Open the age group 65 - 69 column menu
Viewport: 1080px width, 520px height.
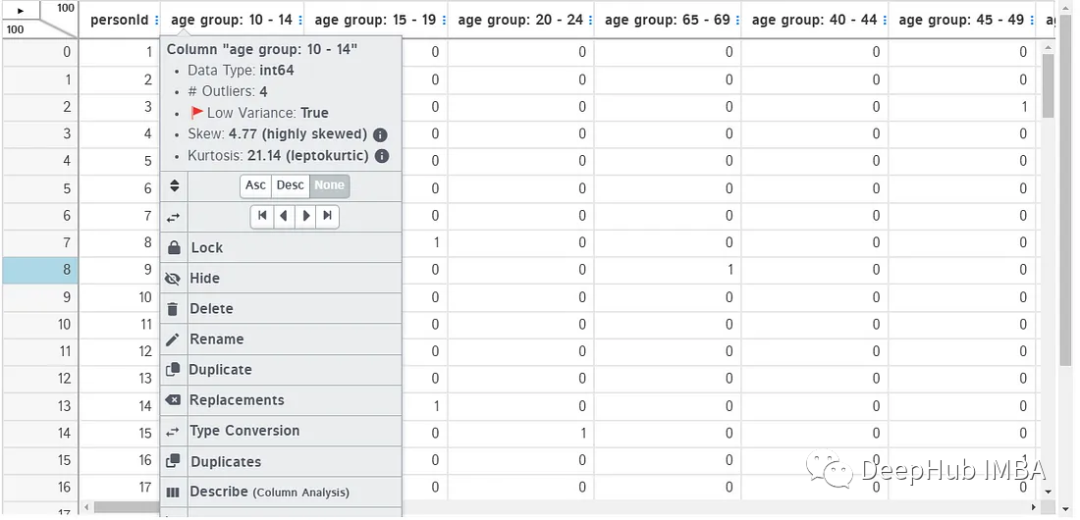[x=737, y=21]
